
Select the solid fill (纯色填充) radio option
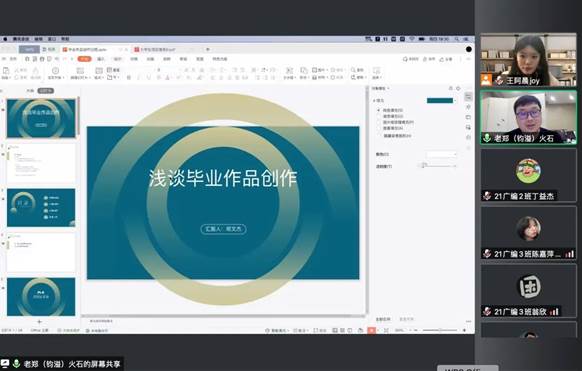pos(390,110)
